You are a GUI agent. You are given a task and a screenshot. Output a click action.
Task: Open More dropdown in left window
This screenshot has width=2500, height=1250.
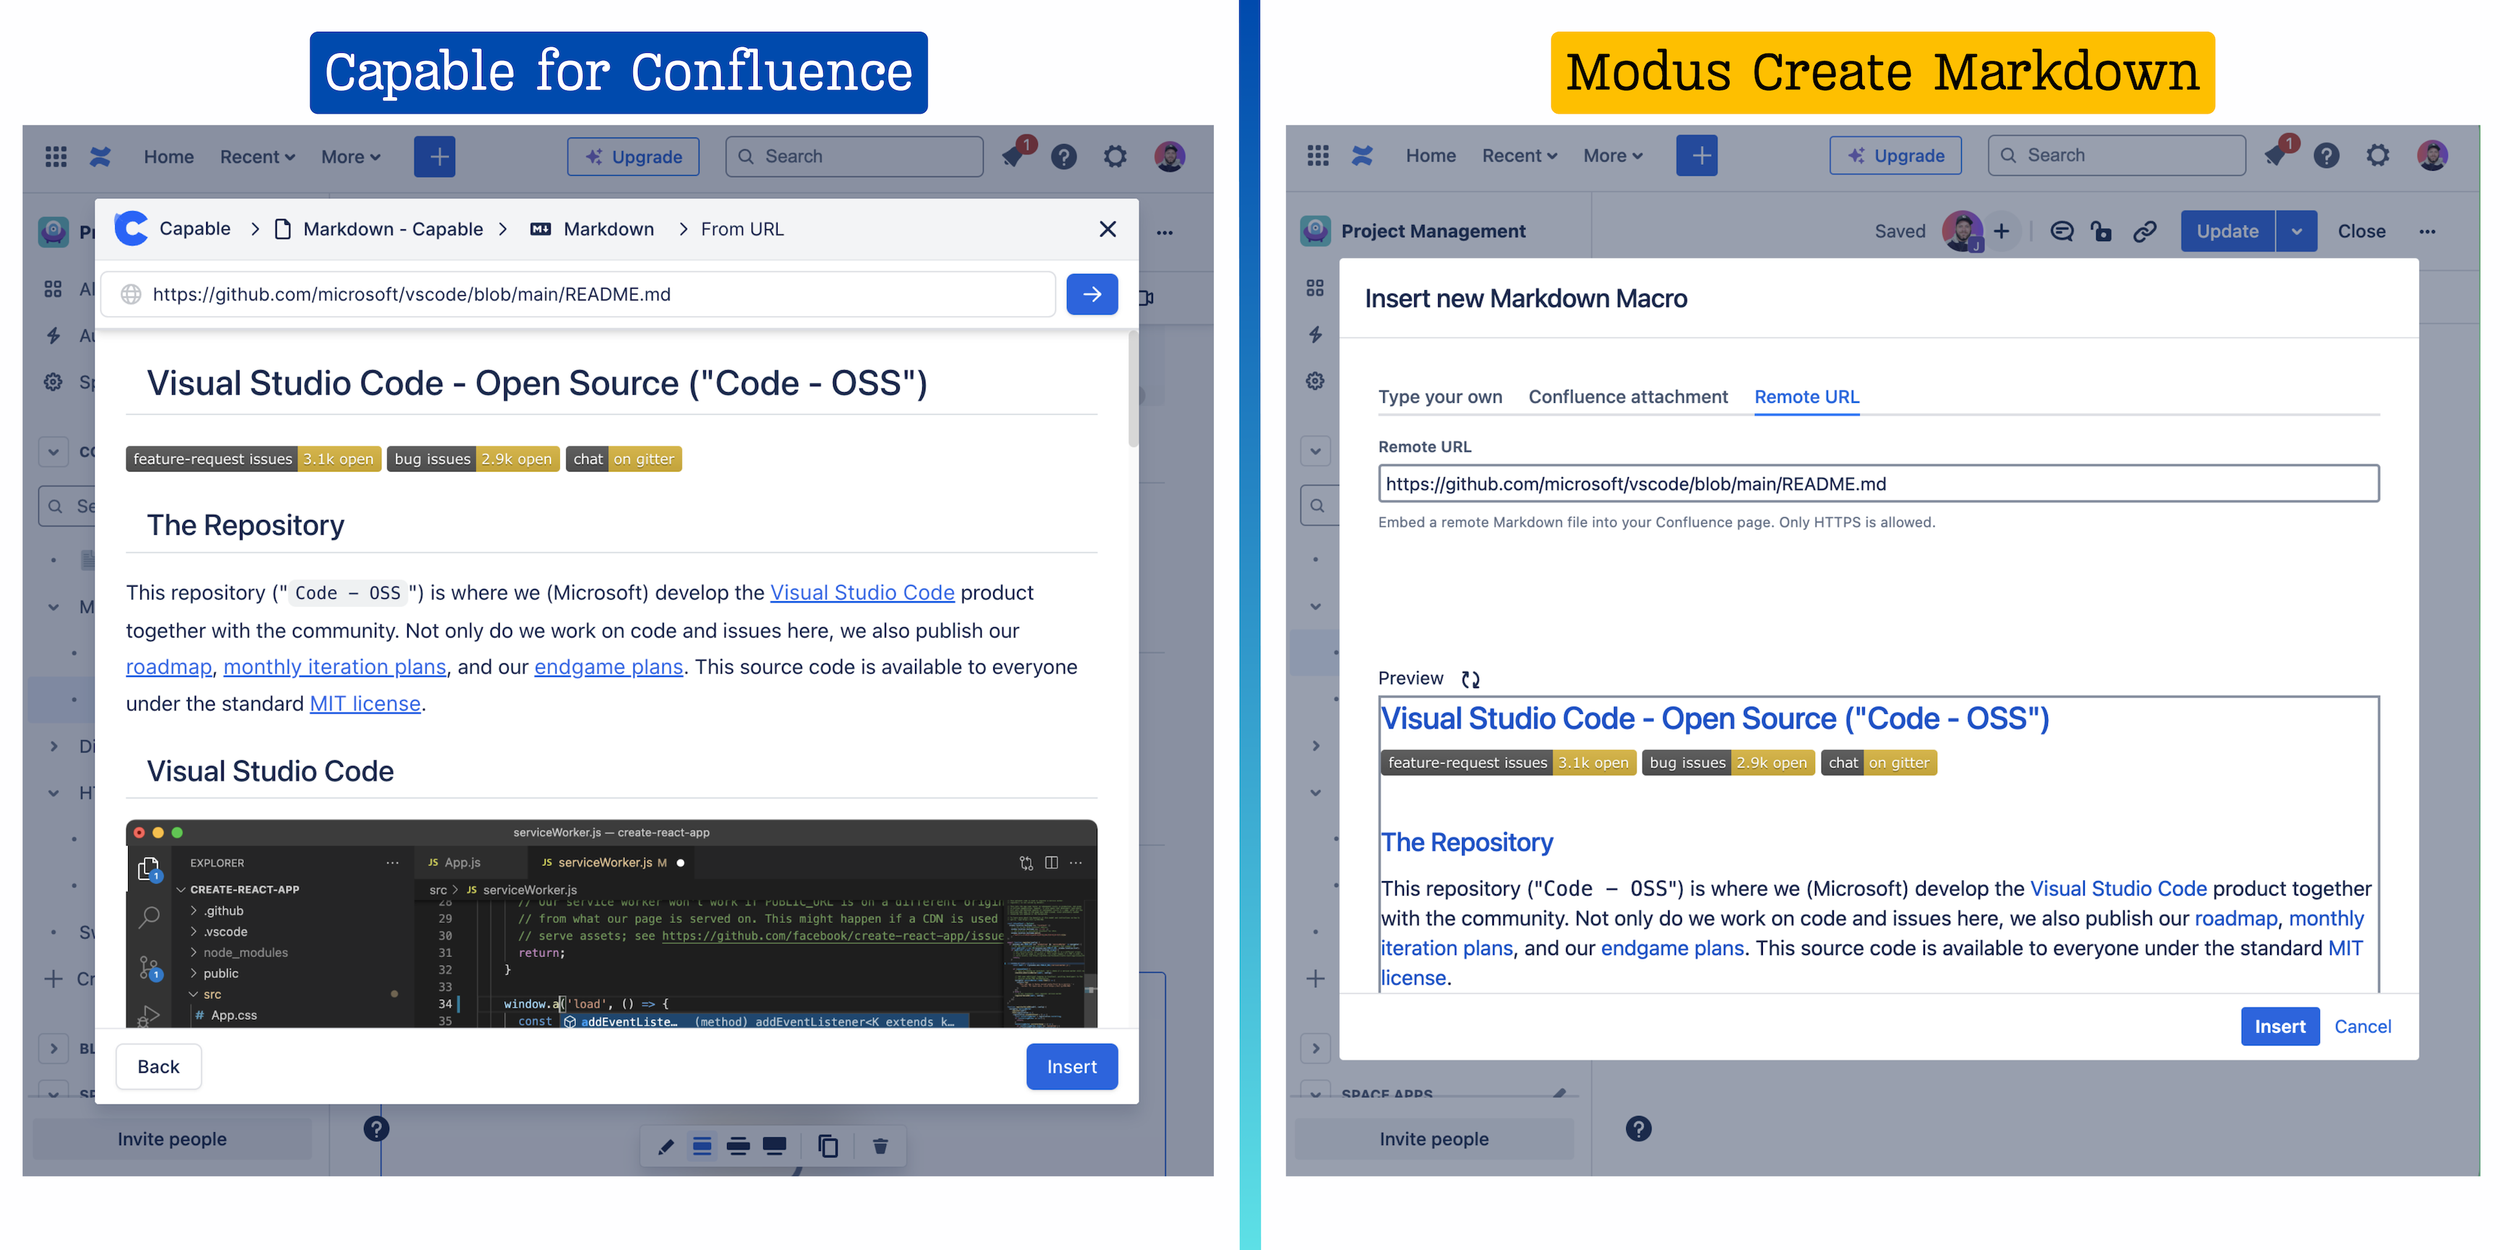click(351, 157)
